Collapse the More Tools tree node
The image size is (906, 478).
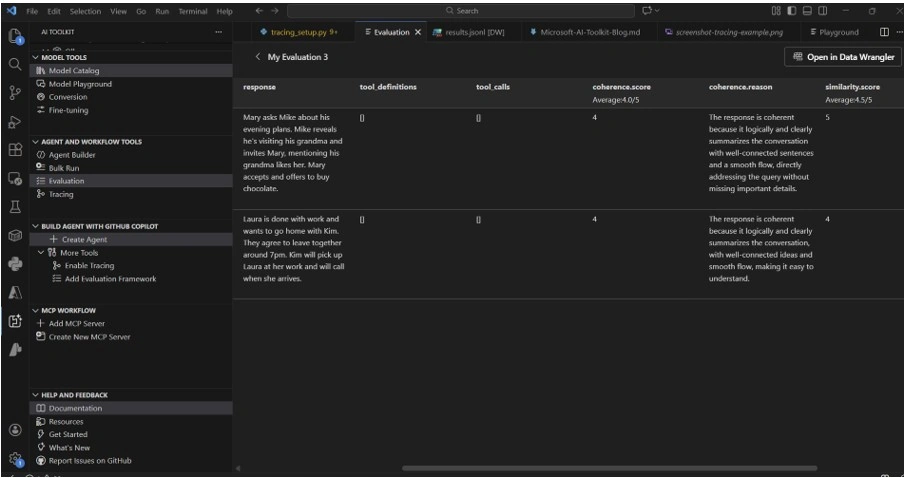(40, 253)
